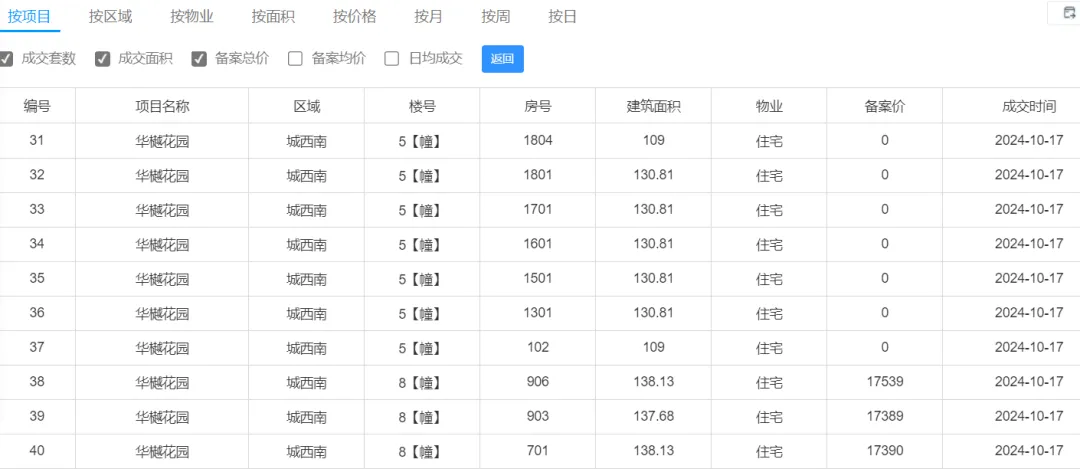Click the 备案价 column header
The image size is (1080, 469).
884,106
